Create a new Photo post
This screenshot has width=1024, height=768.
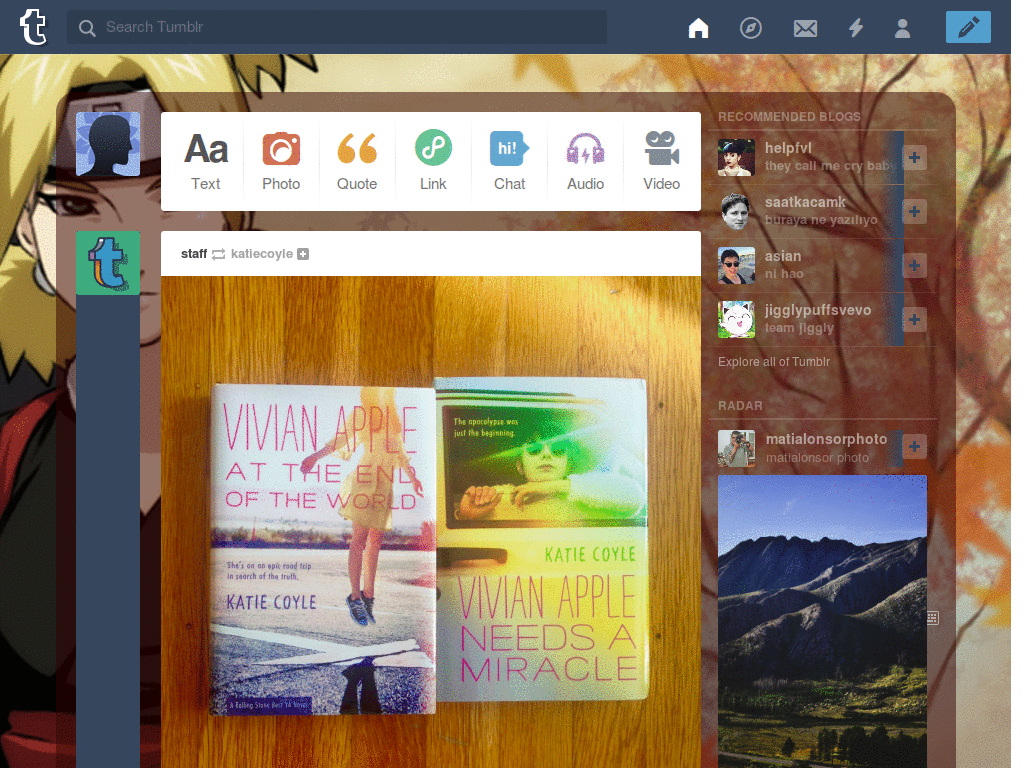click(281, 161)
